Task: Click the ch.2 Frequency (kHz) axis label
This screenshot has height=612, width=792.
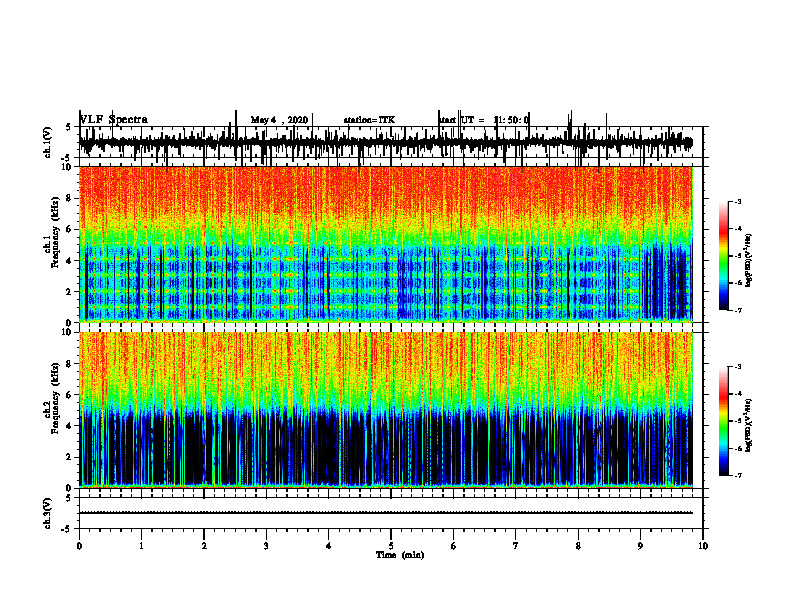Action: [x=52, y=398]
